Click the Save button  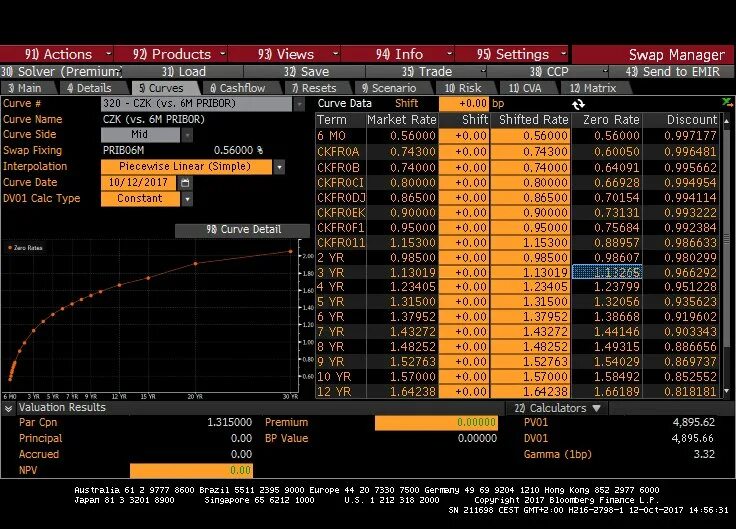pos(305,72)
